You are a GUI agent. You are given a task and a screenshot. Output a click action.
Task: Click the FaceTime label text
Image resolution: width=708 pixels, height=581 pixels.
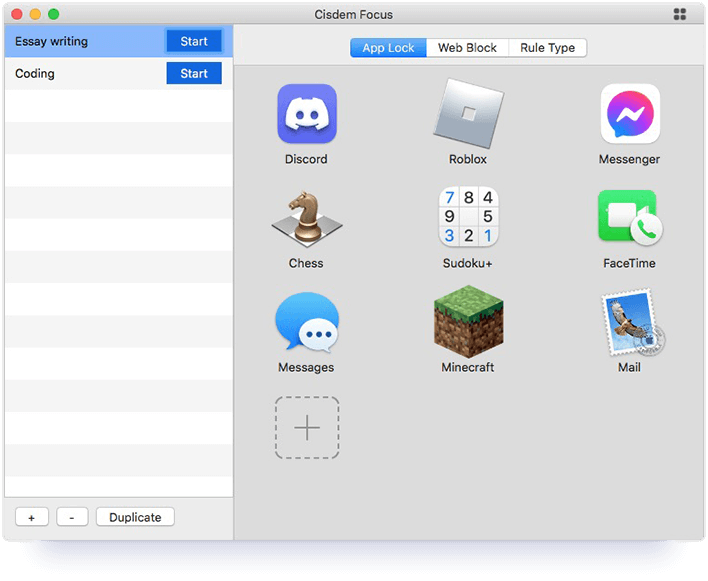(x=629, y=264)
